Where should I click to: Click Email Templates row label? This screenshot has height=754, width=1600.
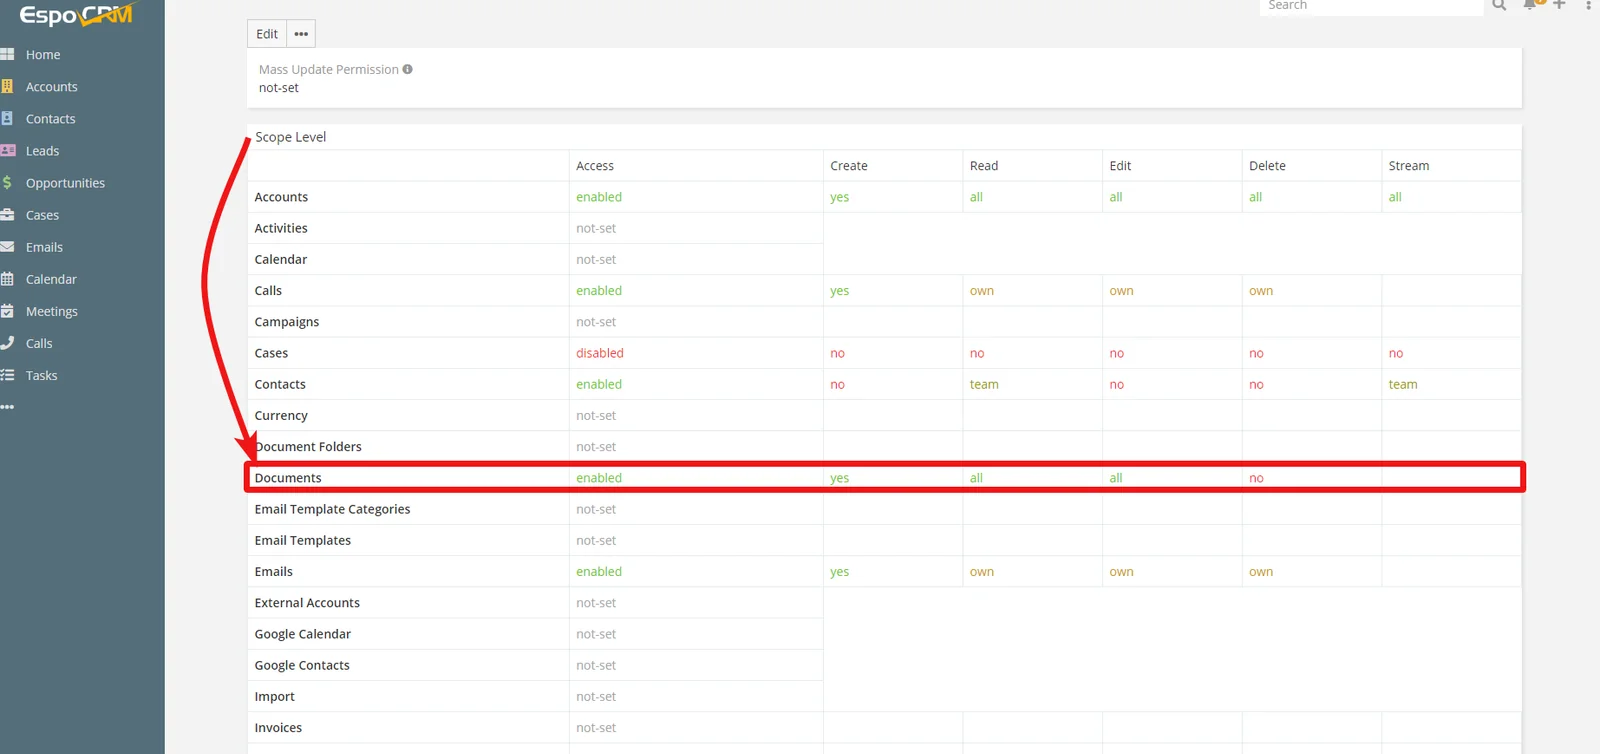[303, 540]
